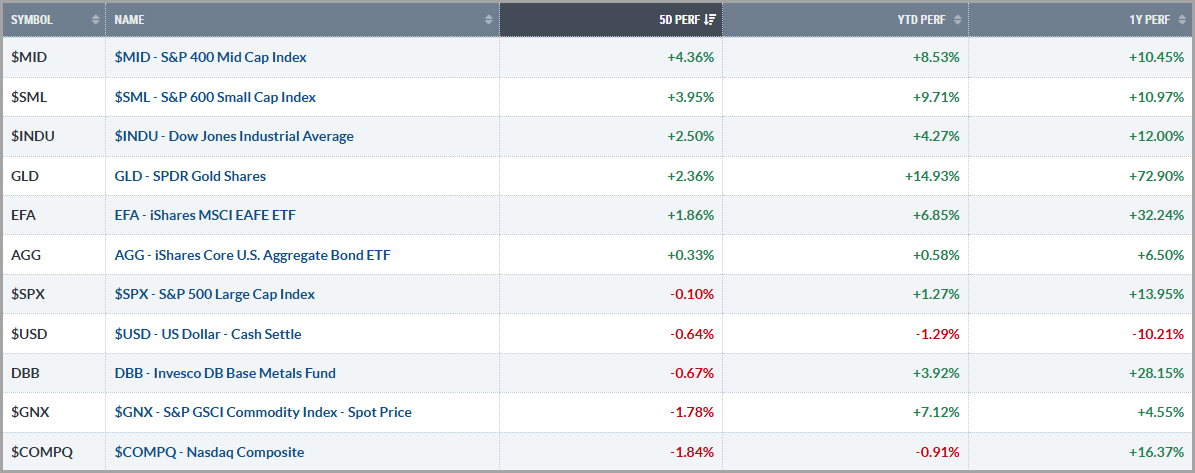Select the $MID symbol cell
Viewport: 1195px width, 473px height.
click(30, 57)
